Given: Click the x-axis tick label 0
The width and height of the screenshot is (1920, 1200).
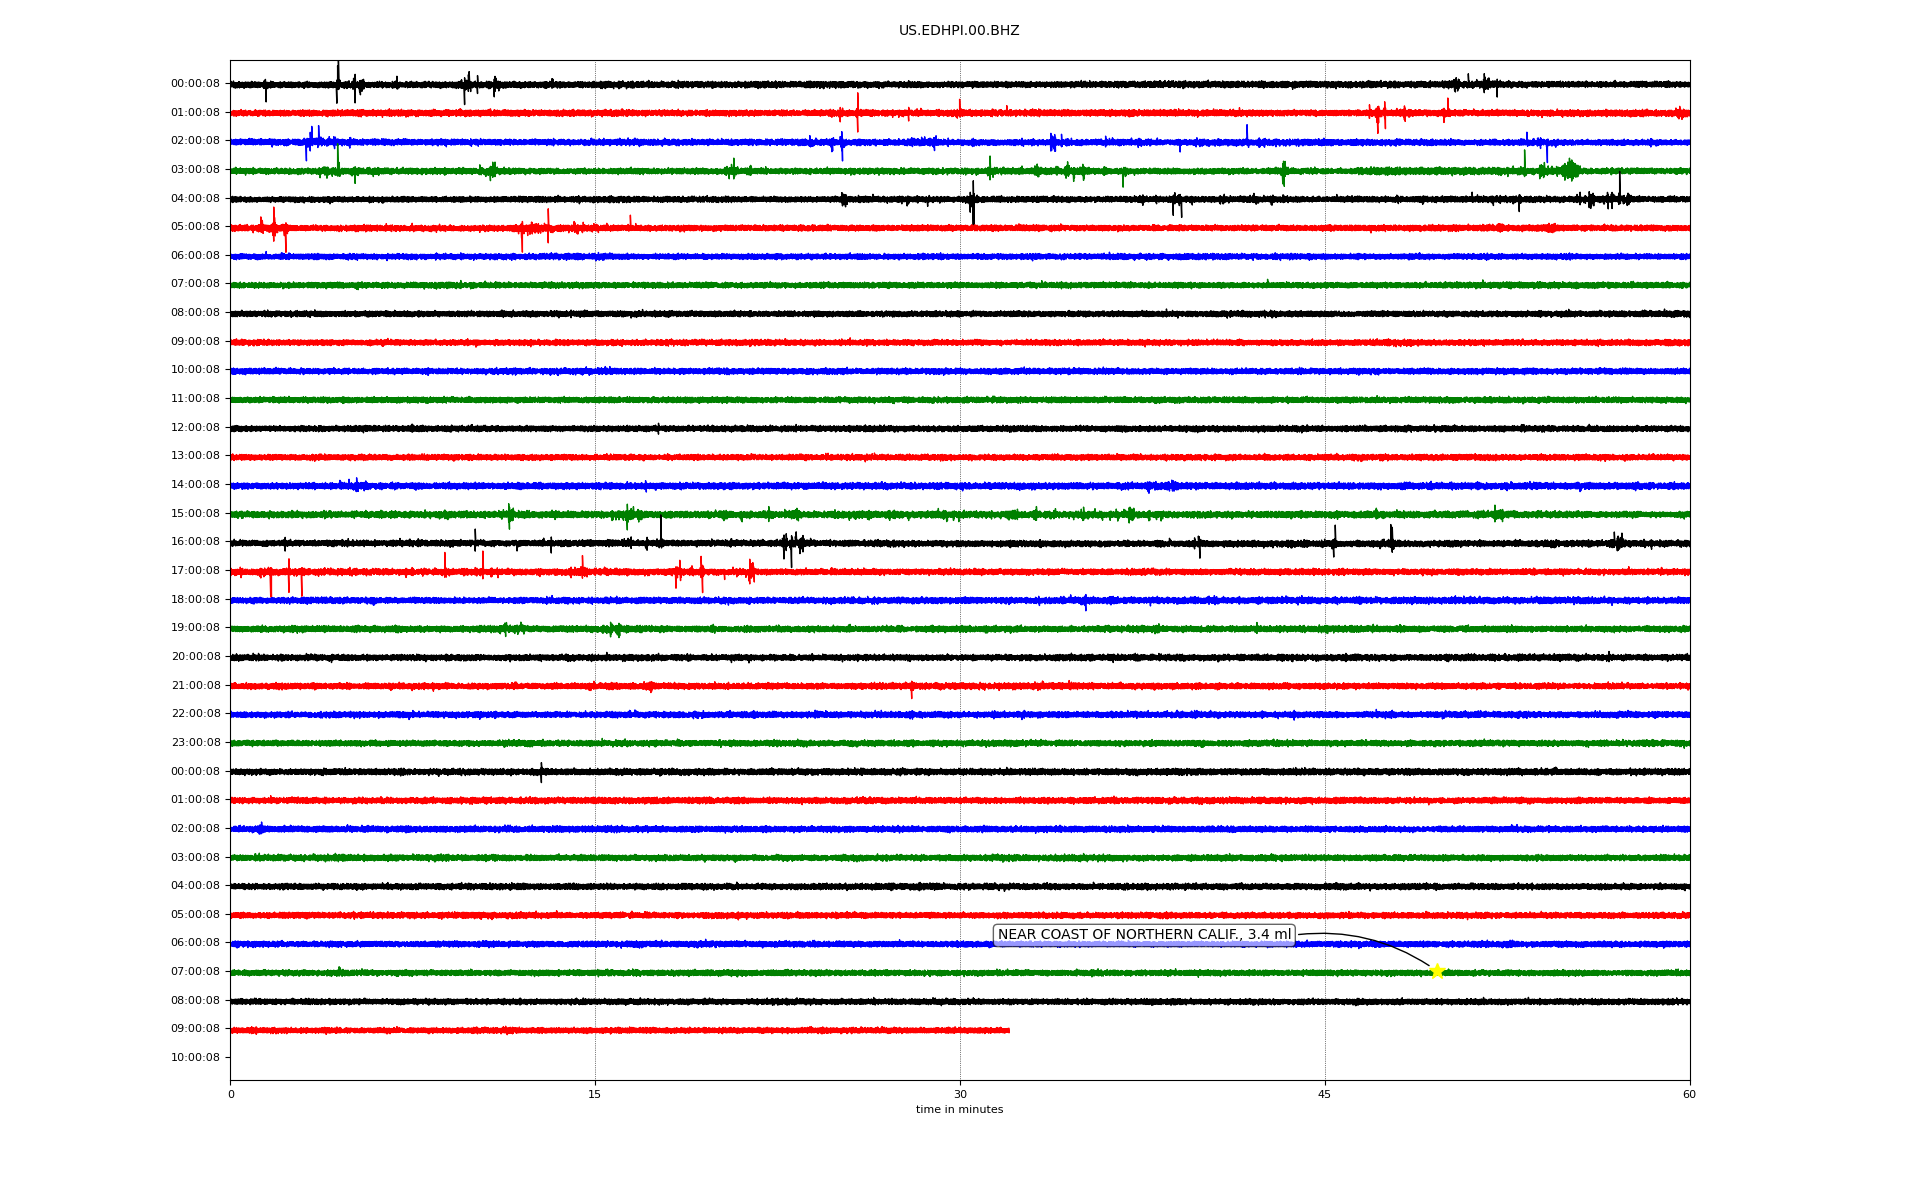Looking at the screenshot, I should 231,1094.
